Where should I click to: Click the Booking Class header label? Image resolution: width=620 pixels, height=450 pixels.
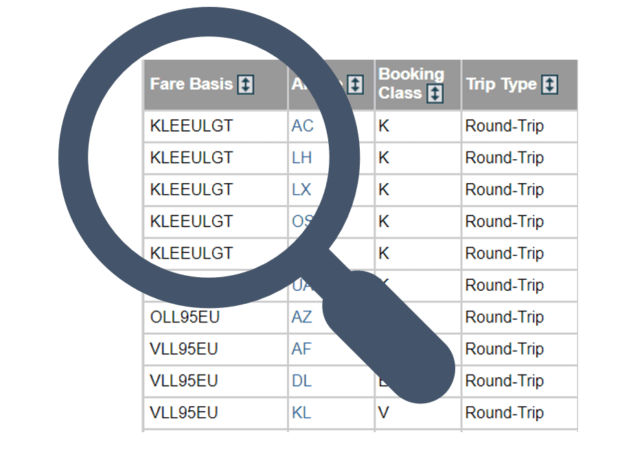411,83
